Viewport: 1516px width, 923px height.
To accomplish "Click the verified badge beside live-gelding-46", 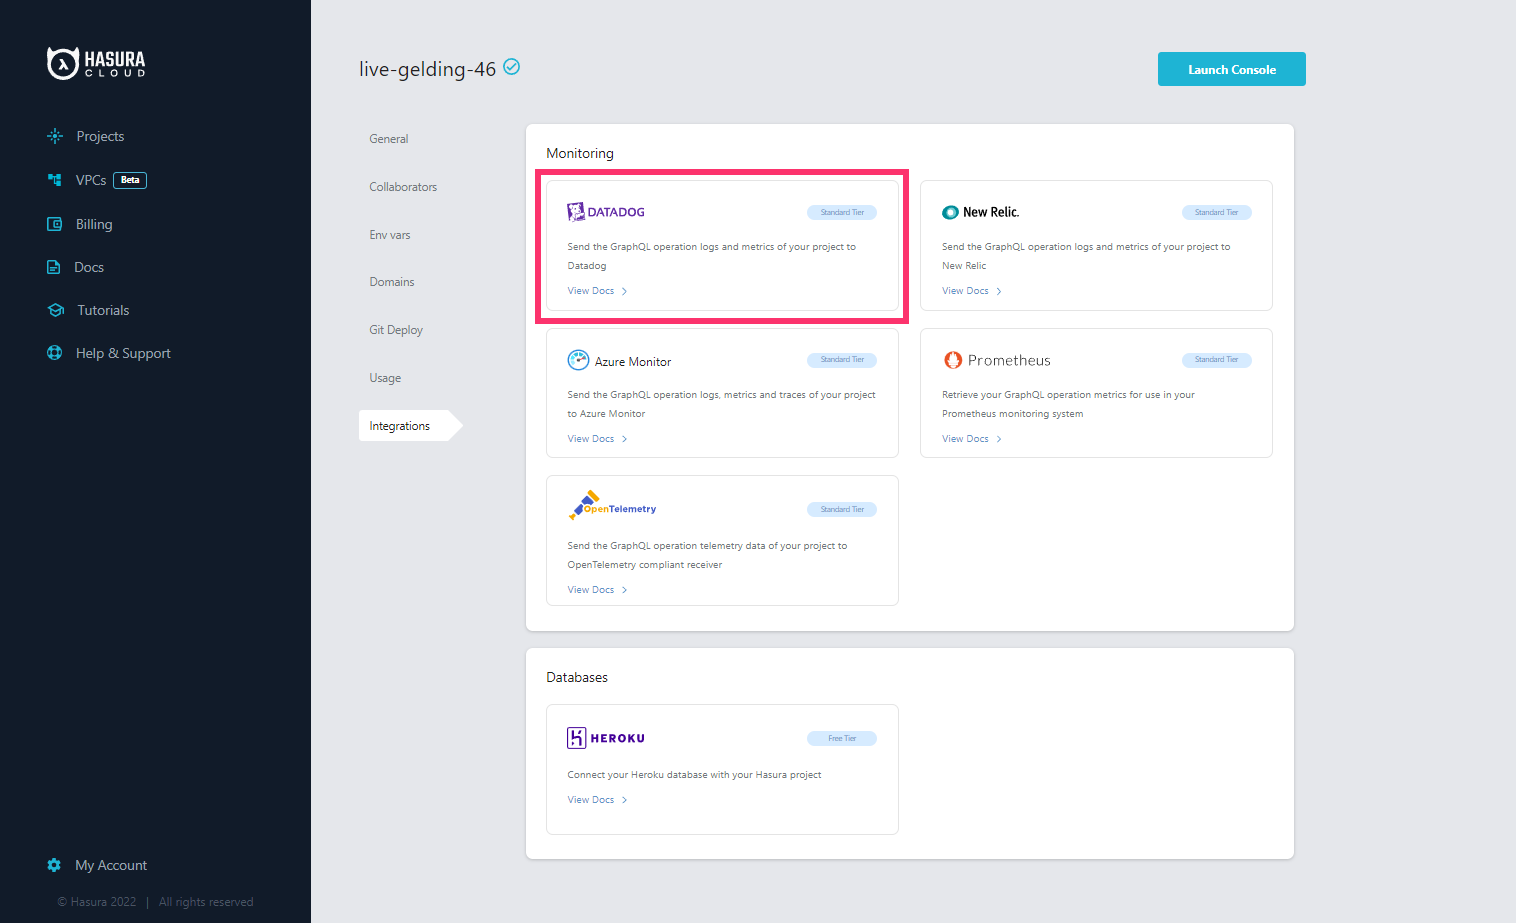I will 511,67.
